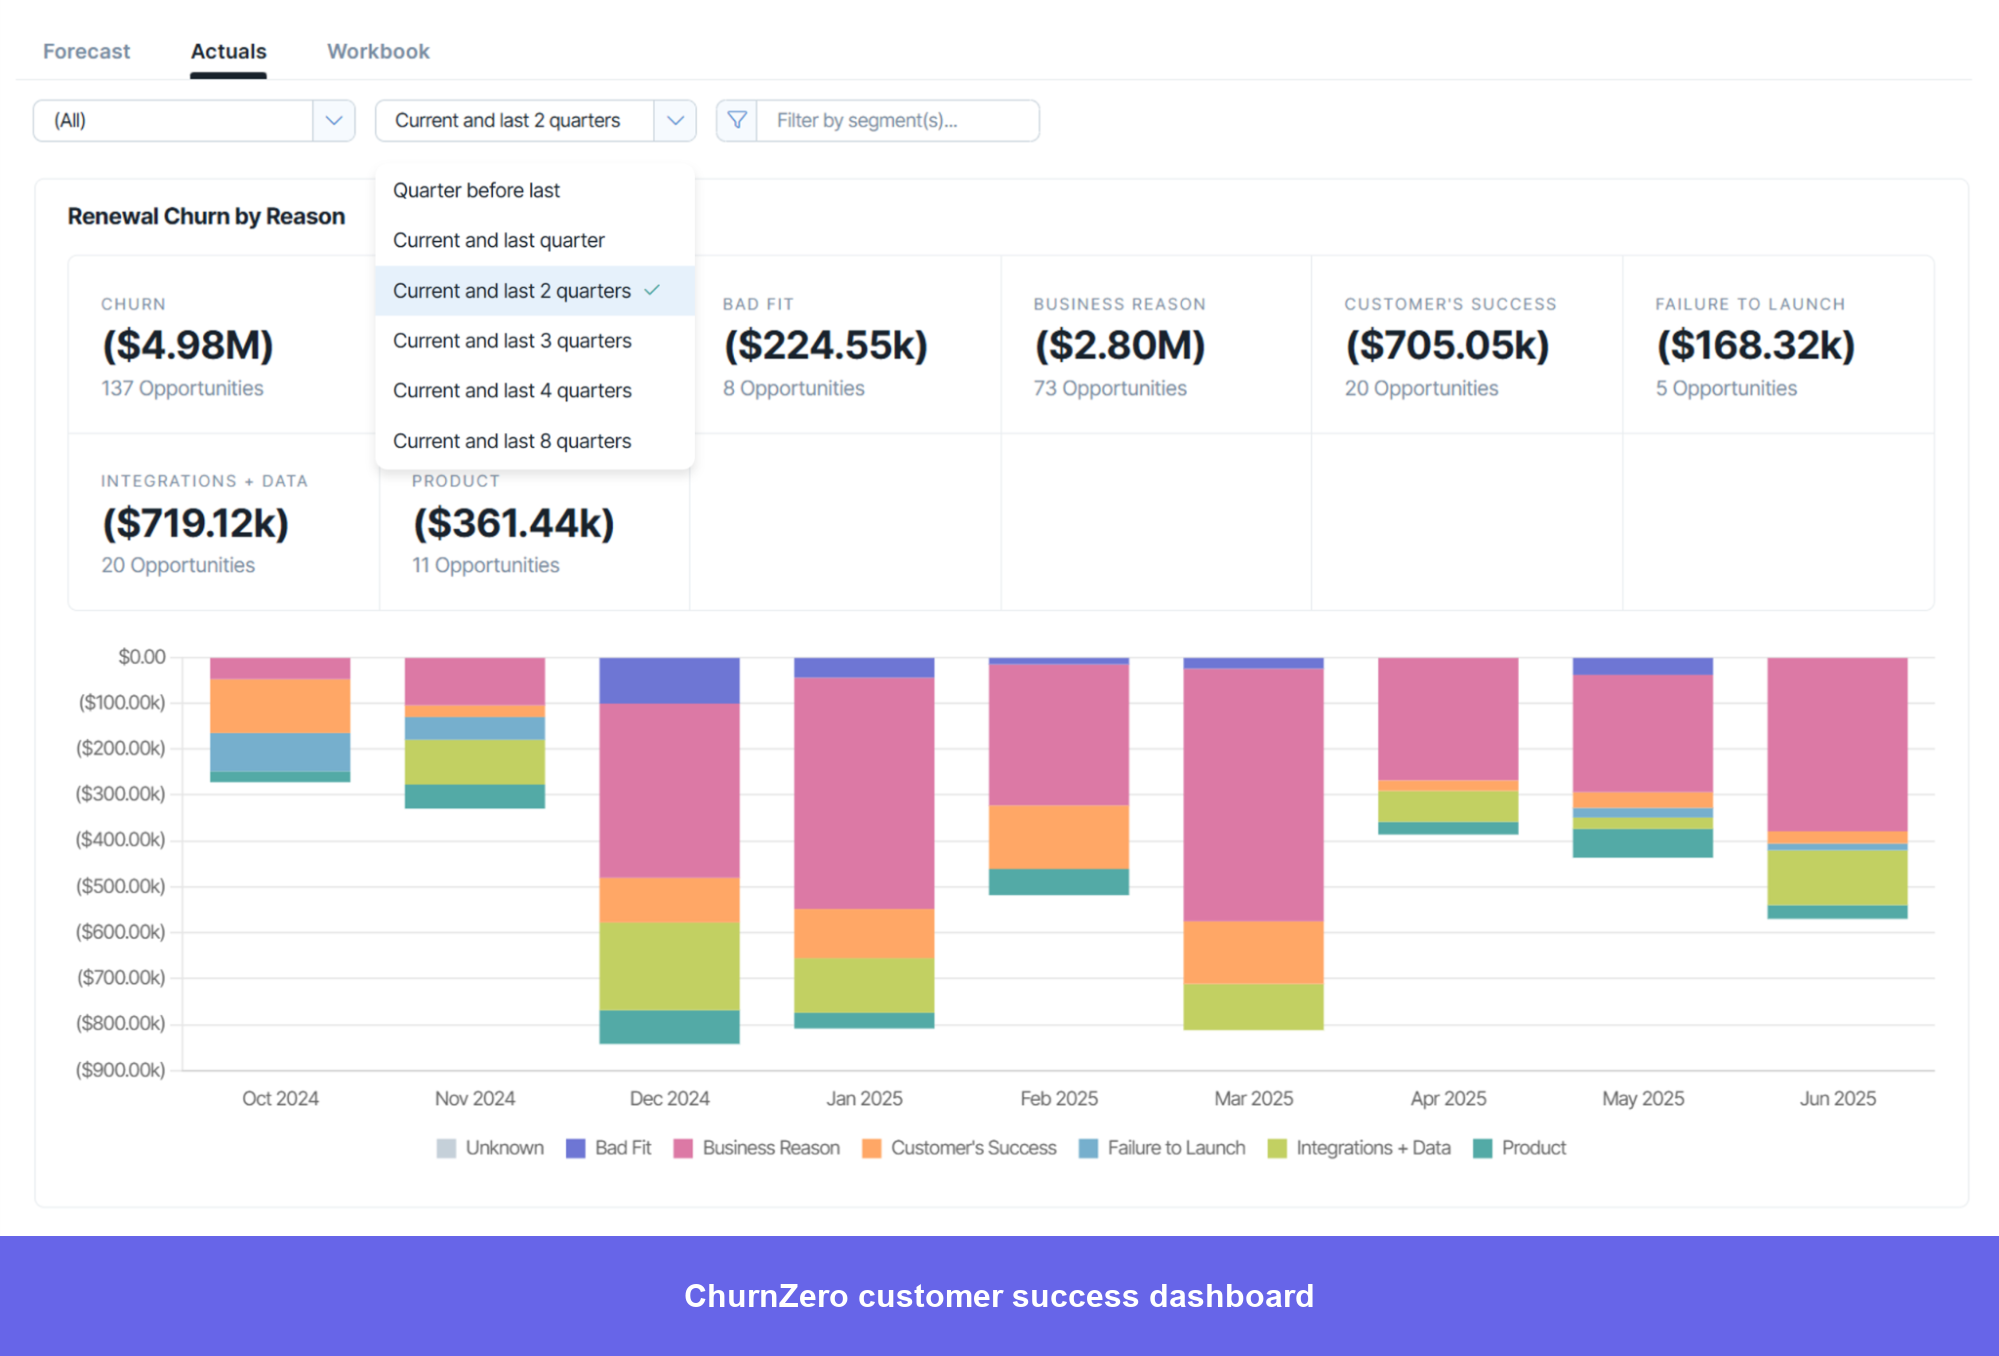
Task: Select Current and last 8 quarters option
Action: 513,440
